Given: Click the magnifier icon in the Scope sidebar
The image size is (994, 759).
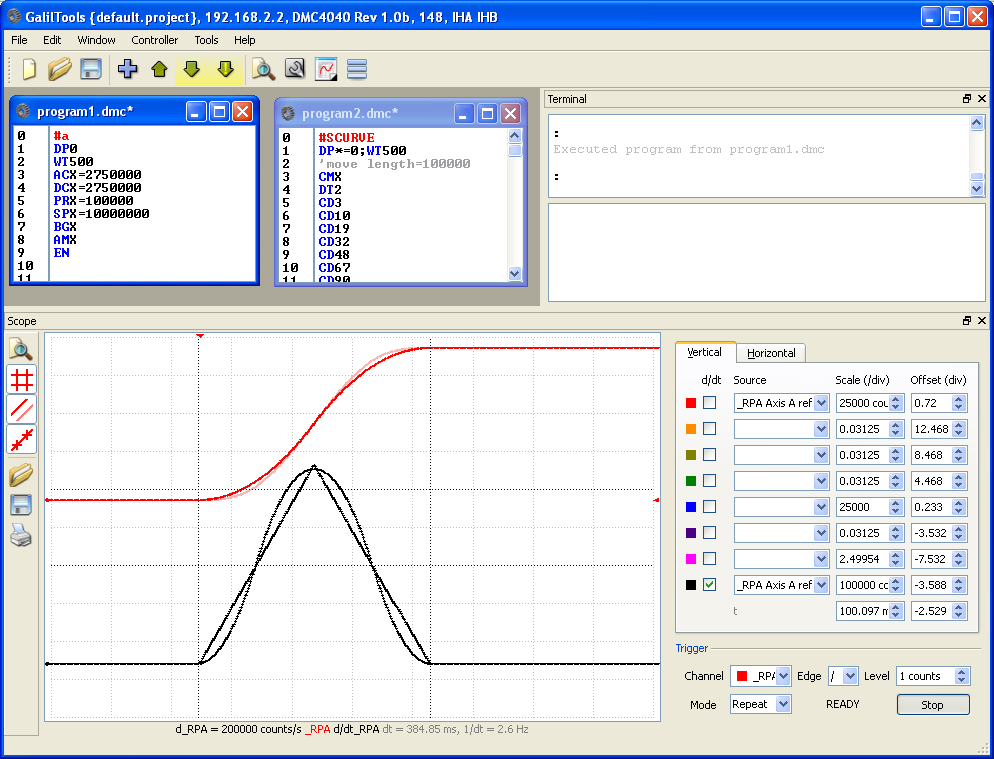Looking at the screenshot, I should (x=21, y=349).
